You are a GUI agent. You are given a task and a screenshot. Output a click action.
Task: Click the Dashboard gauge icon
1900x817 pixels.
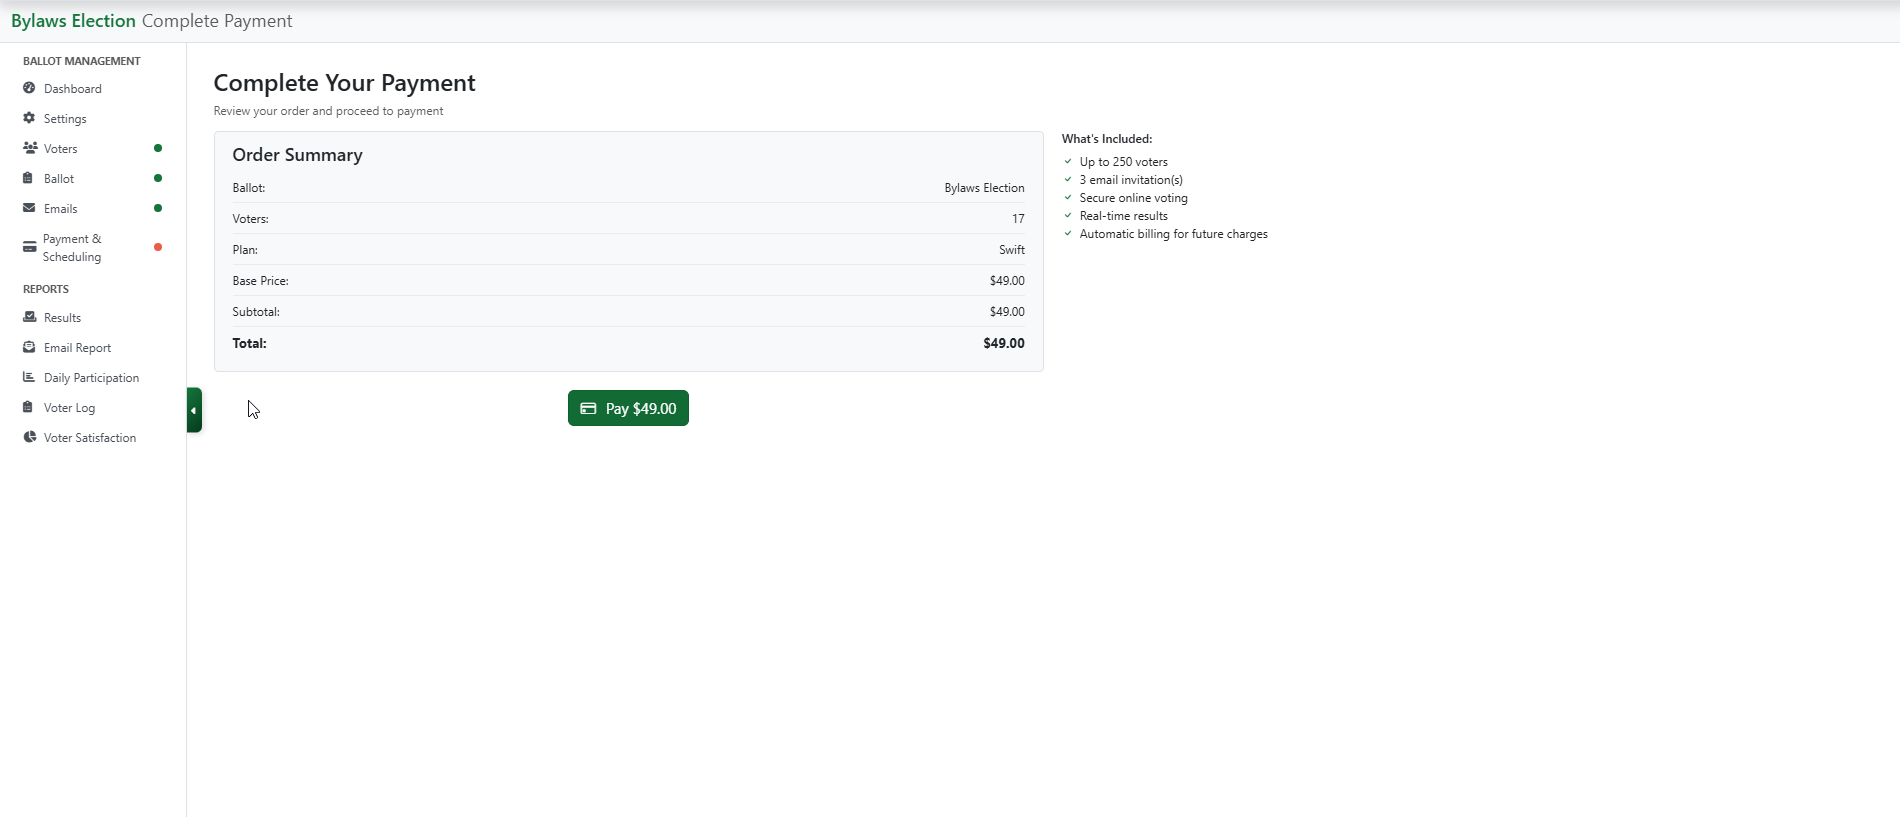(x=29, y=88)
